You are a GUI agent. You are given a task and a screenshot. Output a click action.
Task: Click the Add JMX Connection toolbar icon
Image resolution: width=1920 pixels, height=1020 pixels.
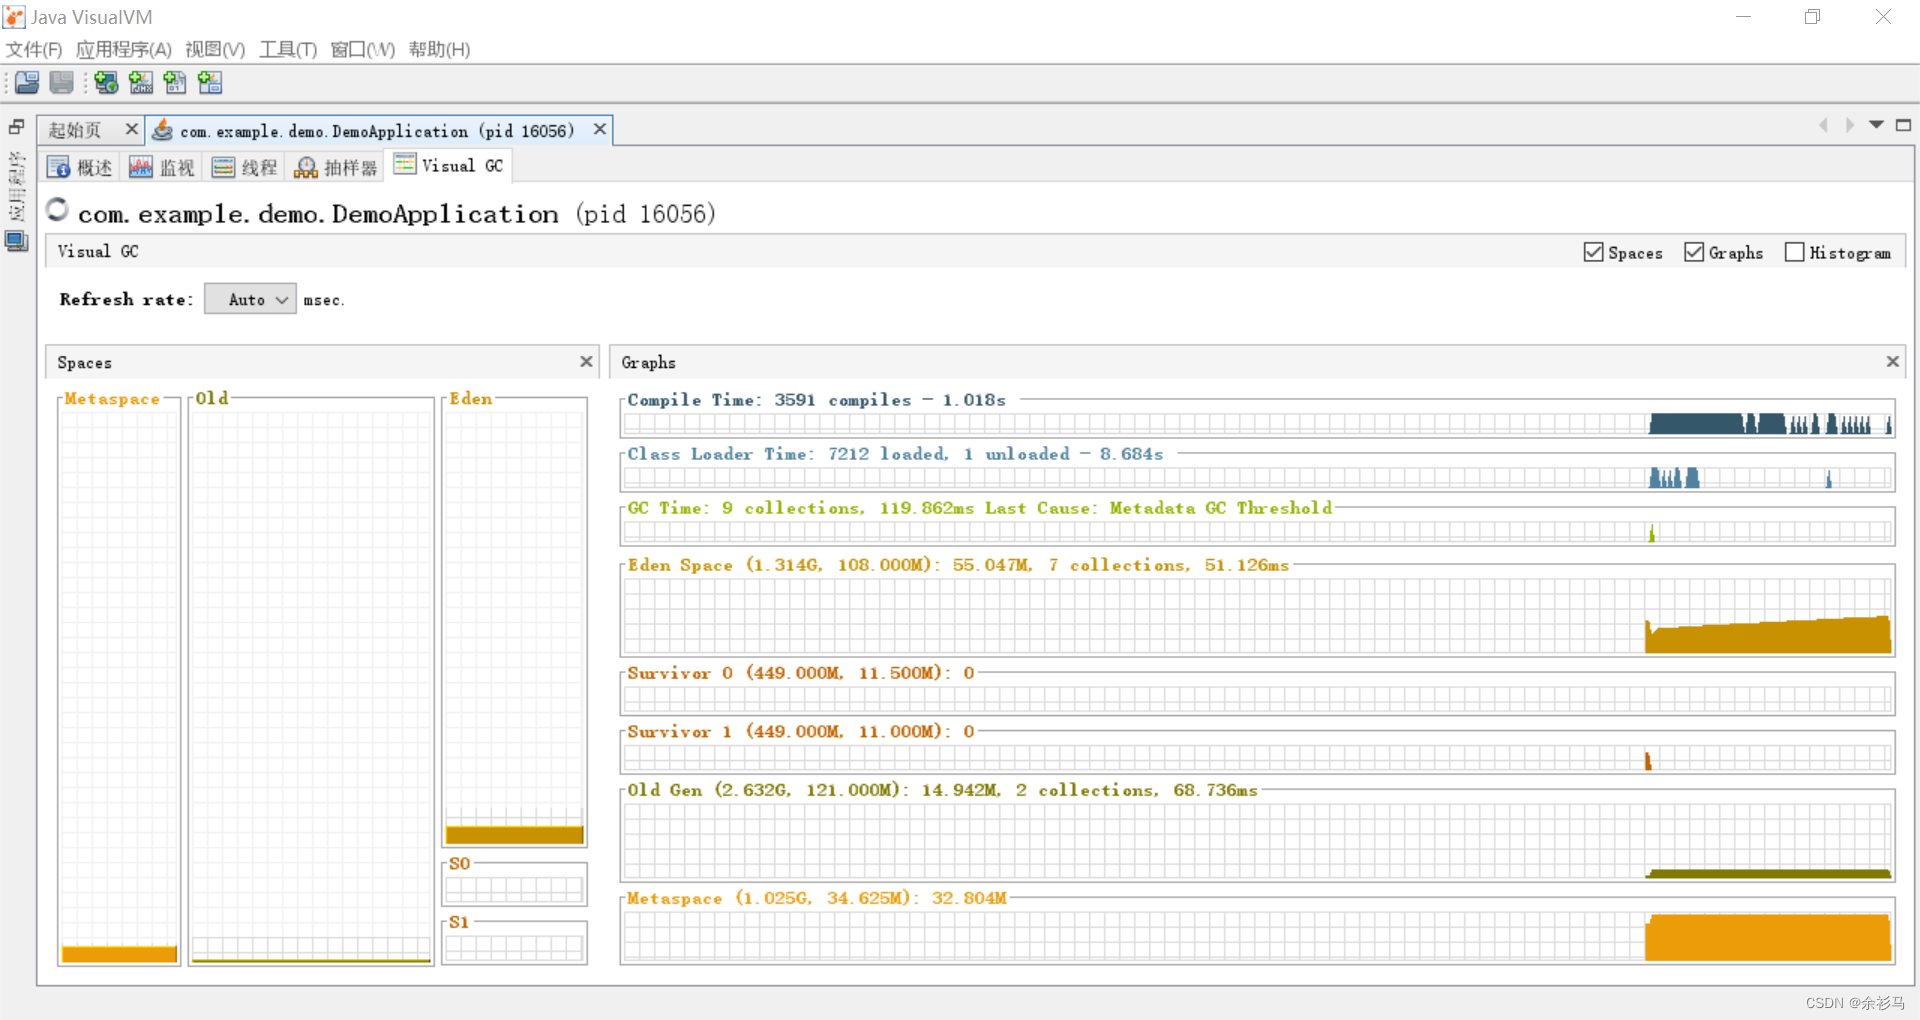coord(140,82)
